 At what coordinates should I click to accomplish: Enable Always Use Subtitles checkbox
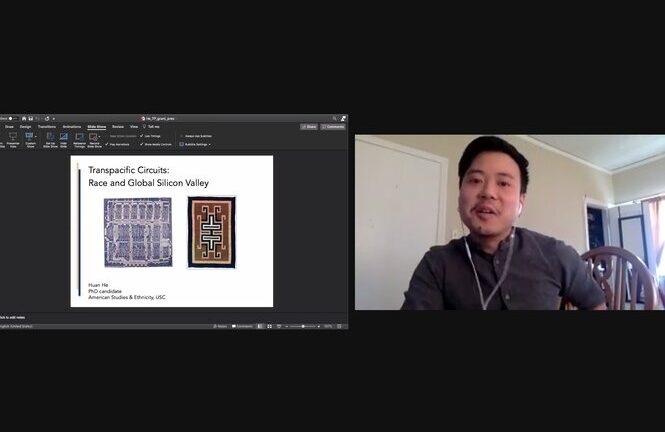click(181, 135)
